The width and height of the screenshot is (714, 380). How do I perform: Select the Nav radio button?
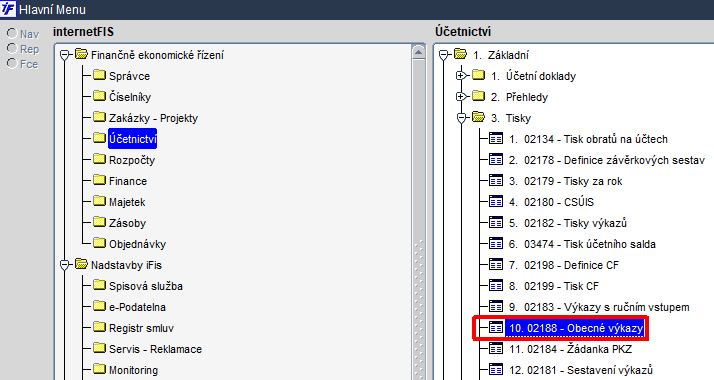(x=12, y=34)
